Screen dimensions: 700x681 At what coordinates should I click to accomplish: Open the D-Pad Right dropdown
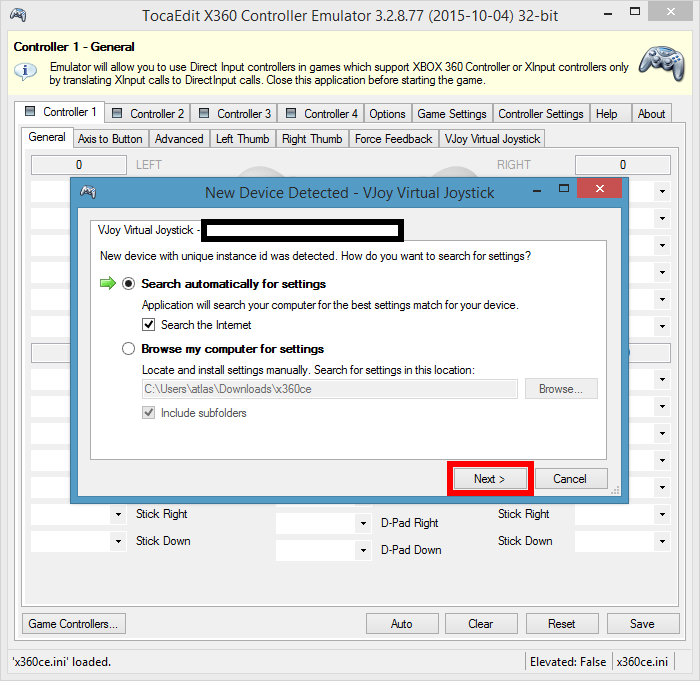tap(363, 523)
